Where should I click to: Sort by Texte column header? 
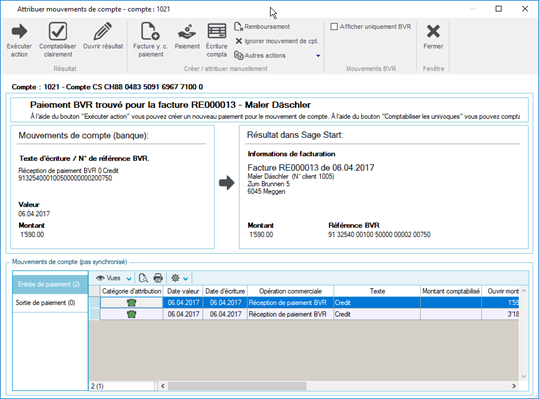(x=377, y=291)
